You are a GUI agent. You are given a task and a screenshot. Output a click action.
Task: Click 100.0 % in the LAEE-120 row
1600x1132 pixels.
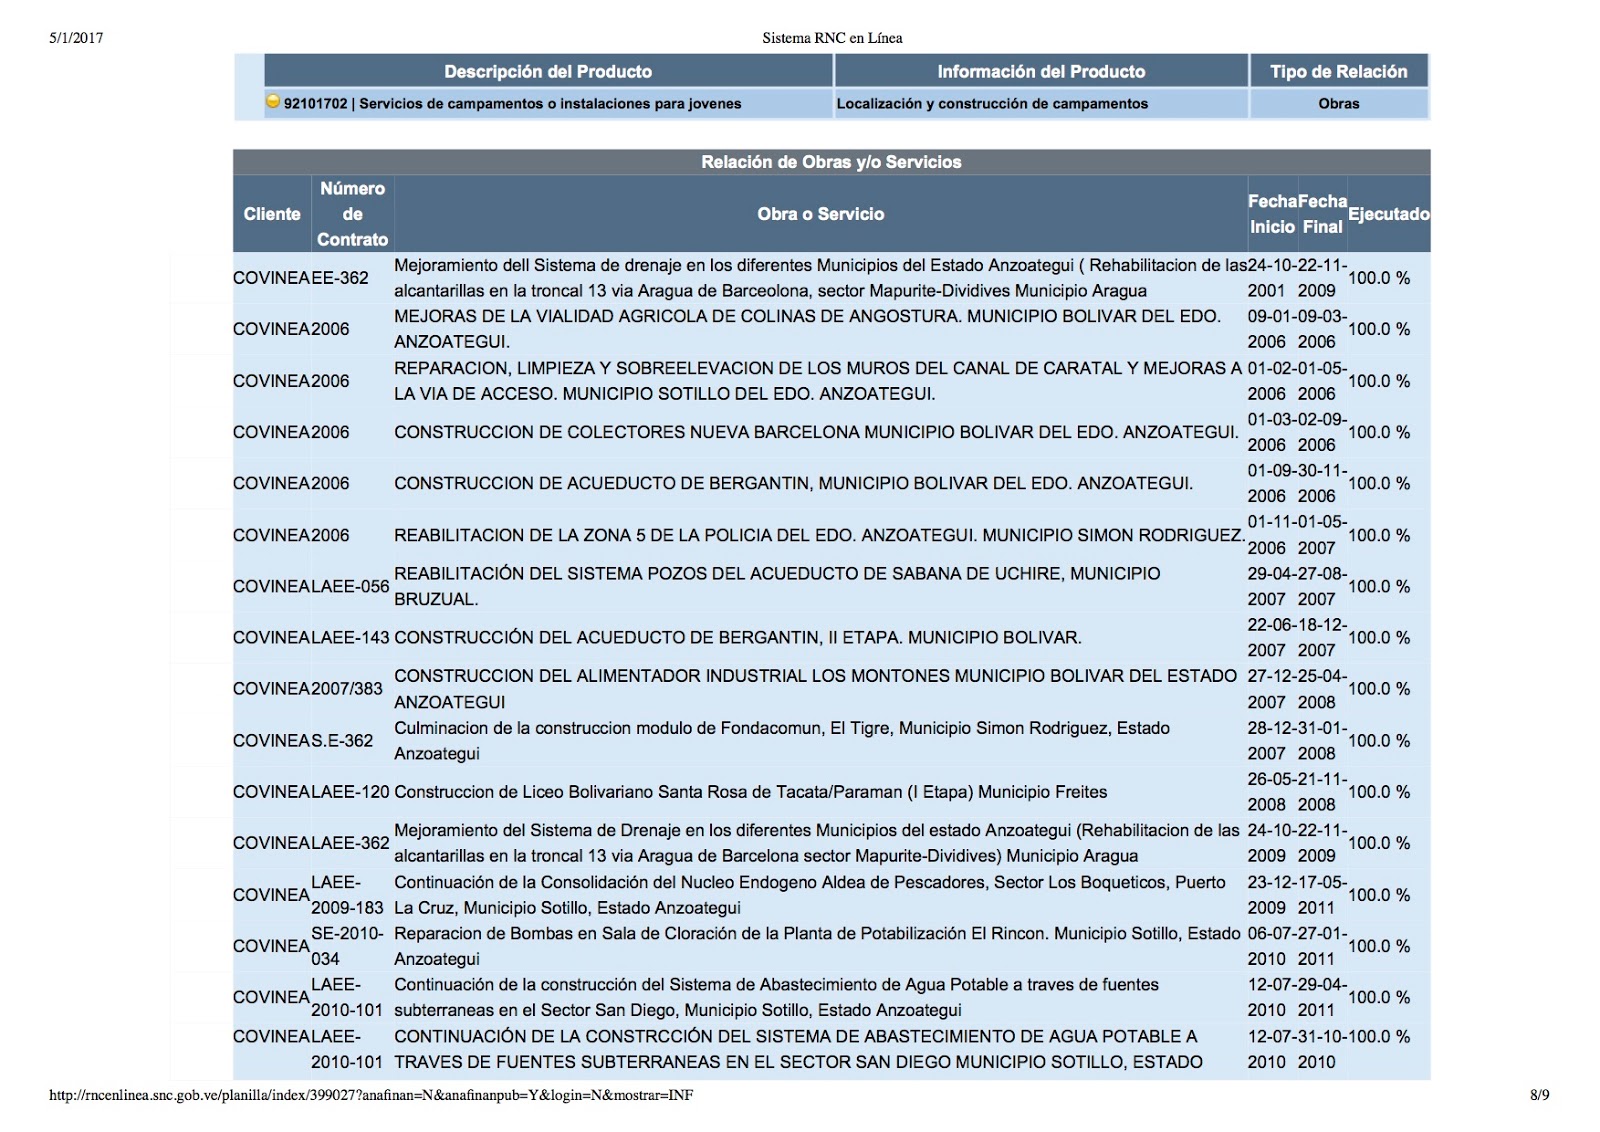click(x=1379, y=792)
